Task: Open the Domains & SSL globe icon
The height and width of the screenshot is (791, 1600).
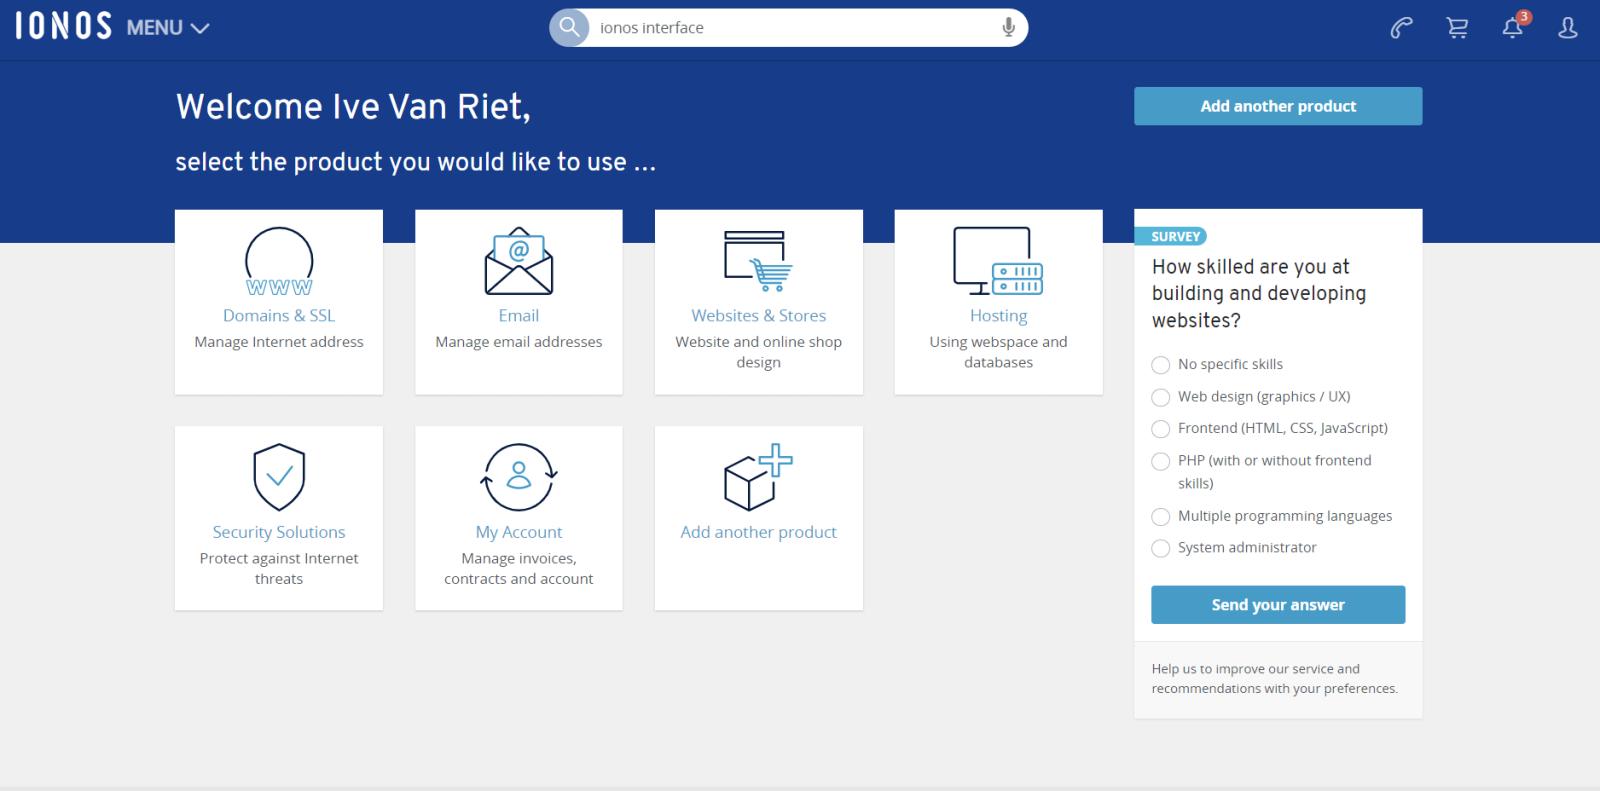Action: coord(279,262)
